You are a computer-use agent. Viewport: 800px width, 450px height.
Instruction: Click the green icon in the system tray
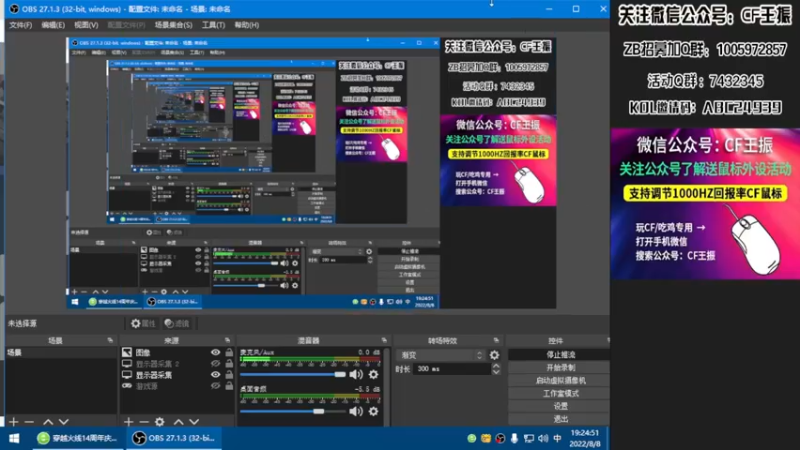[471, 438]
